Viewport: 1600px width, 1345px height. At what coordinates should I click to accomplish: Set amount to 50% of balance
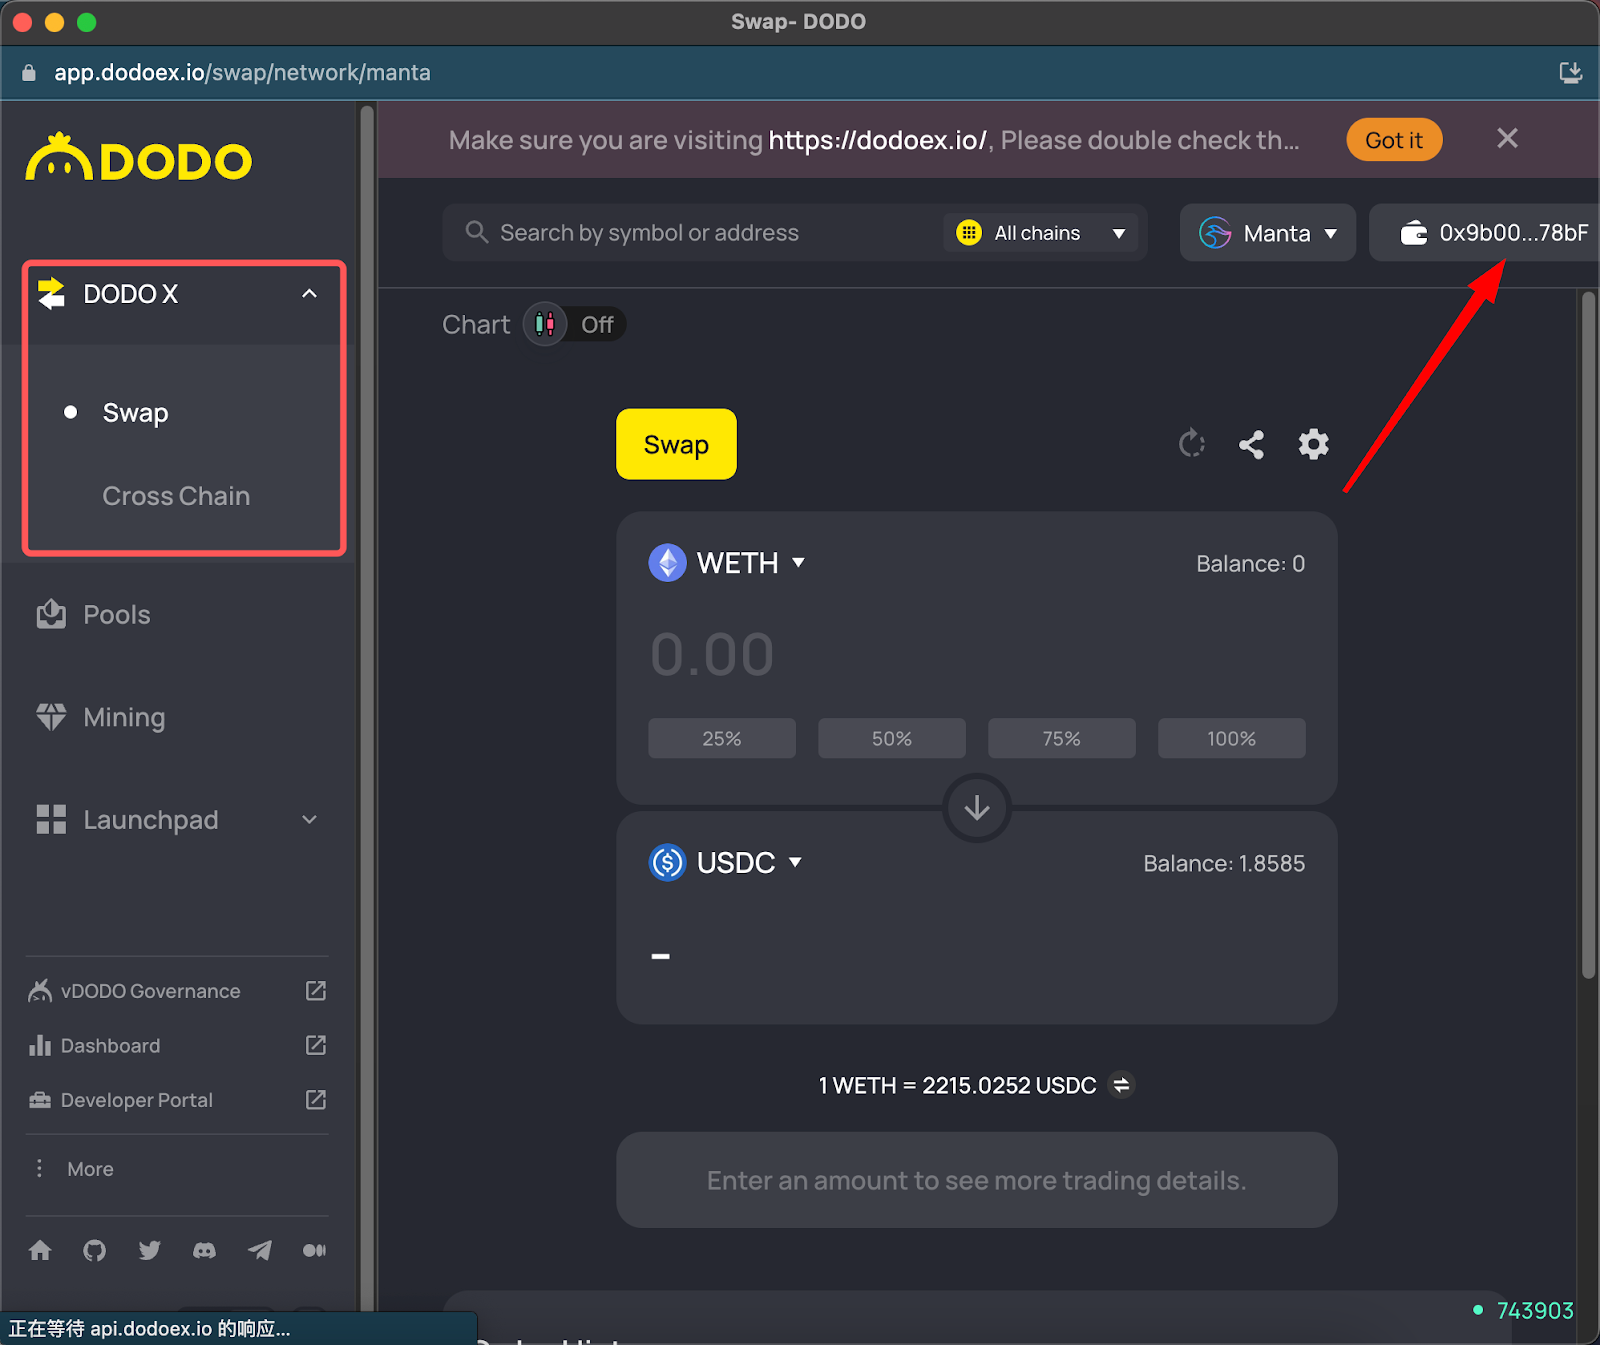tap(892, 738)
